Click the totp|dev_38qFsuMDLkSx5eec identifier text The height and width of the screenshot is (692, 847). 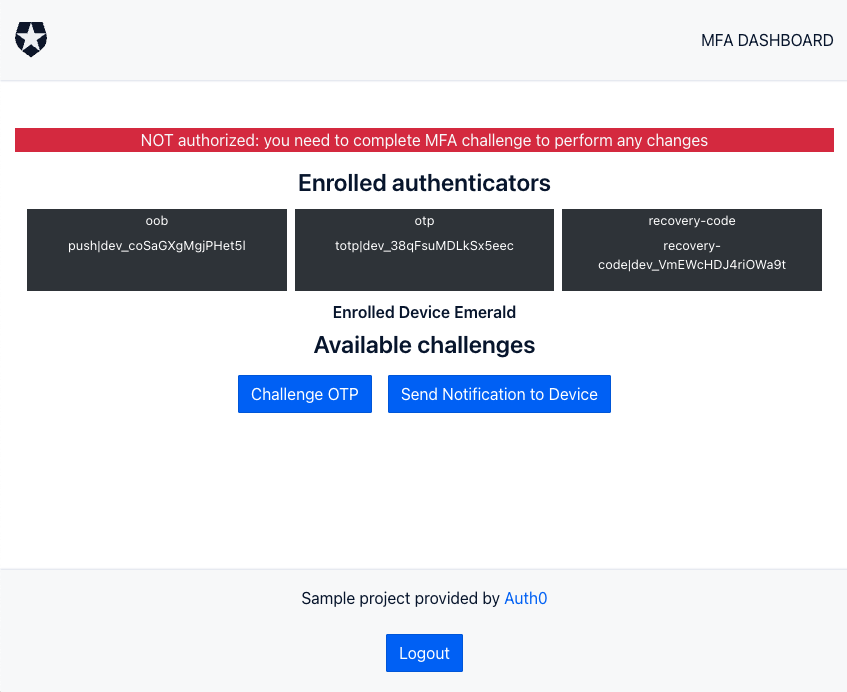pyautogui.click(x=424, y=246)
